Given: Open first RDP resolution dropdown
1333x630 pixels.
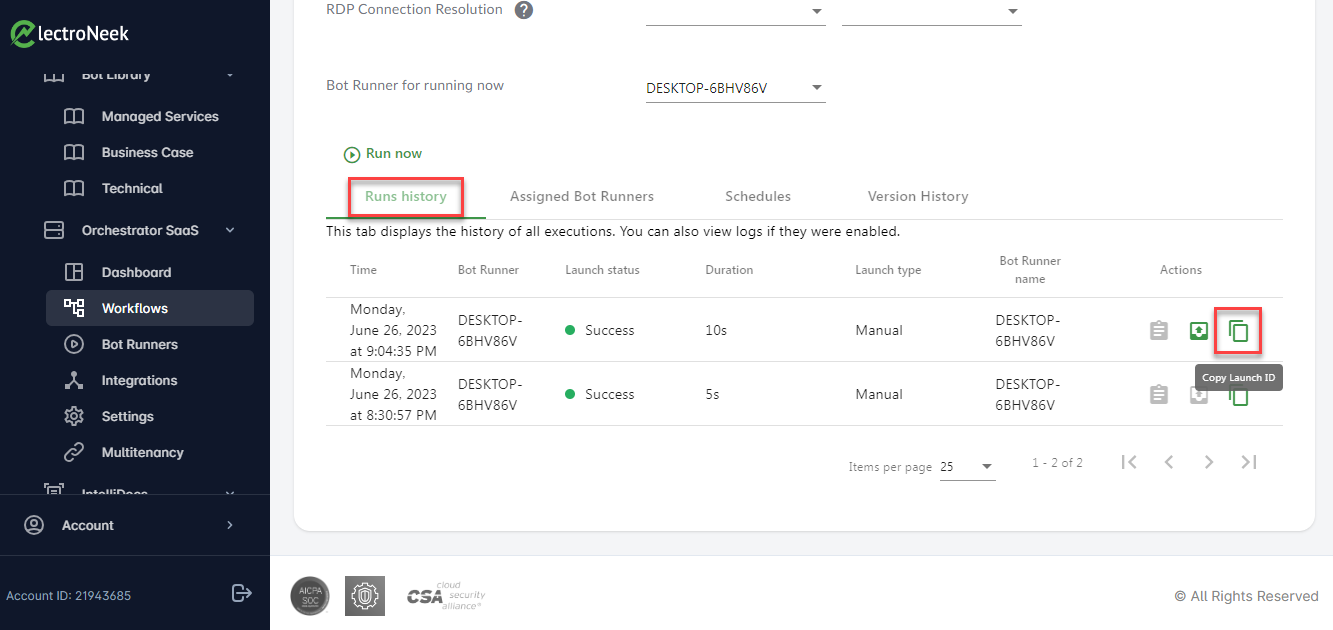Looking at the screenshot, I should click(x=736, y=12).
